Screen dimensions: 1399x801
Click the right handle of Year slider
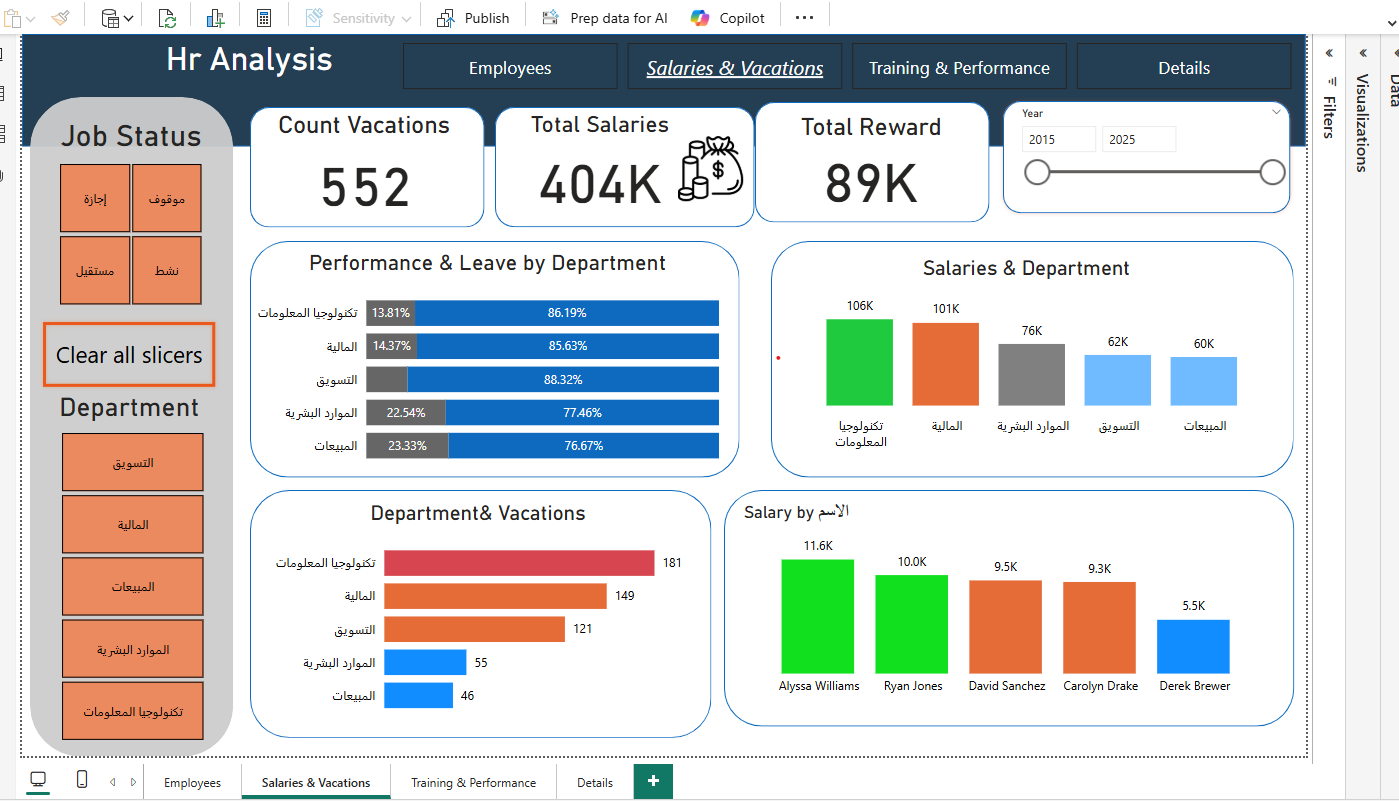[1272, 173]
